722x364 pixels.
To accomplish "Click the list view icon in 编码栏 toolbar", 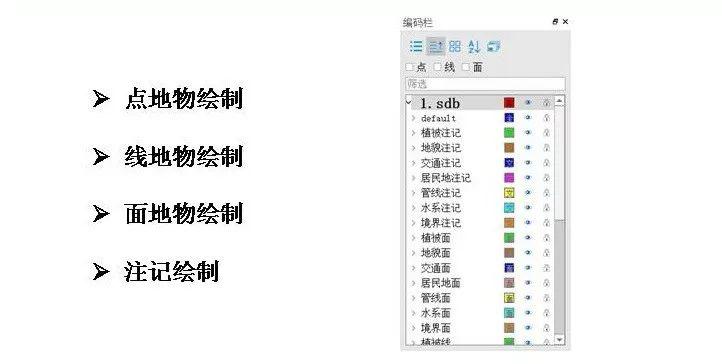I will (x=416, y=46).
